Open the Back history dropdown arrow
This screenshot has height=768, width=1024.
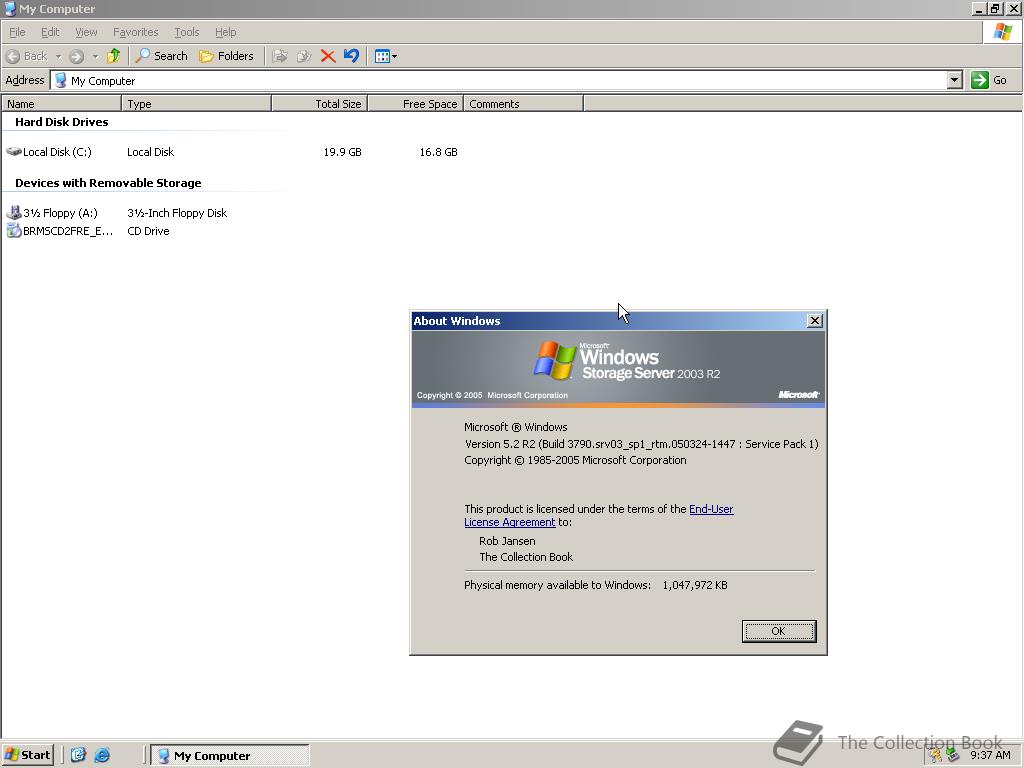point(58,56)
